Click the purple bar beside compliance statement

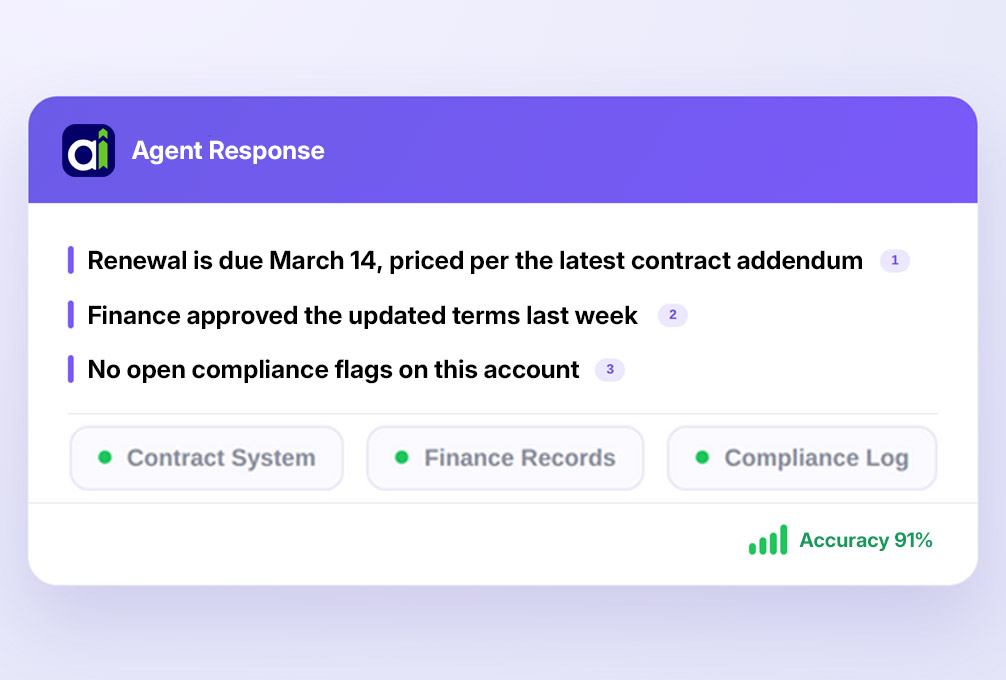coord(71,370)
